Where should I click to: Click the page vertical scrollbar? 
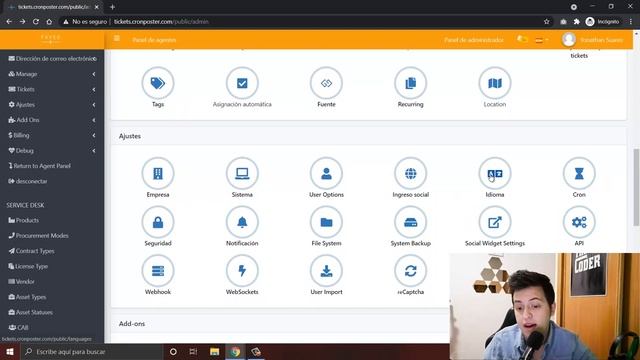636,187
